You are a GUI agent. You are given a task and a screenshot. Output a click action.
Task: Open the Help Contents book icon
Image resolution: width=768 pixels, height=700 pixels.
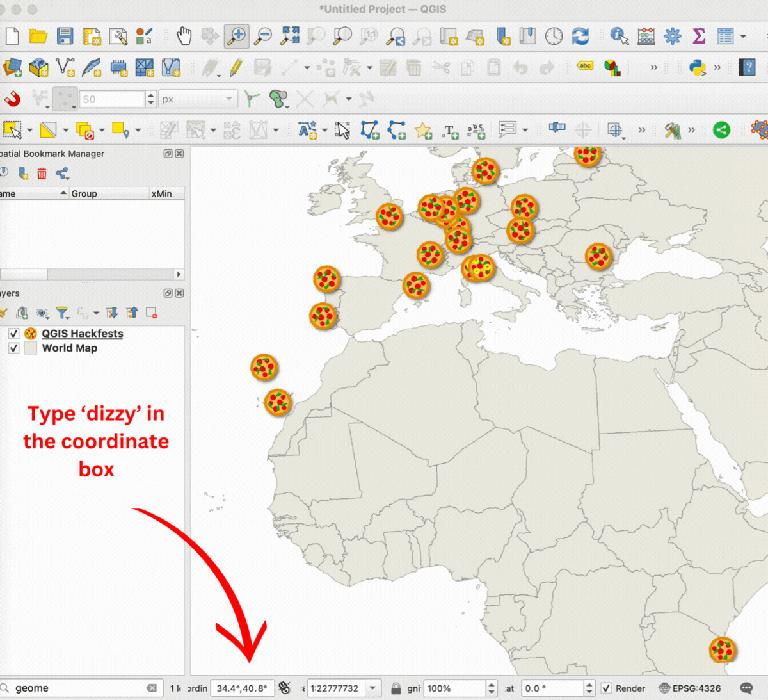pos(747,67)
